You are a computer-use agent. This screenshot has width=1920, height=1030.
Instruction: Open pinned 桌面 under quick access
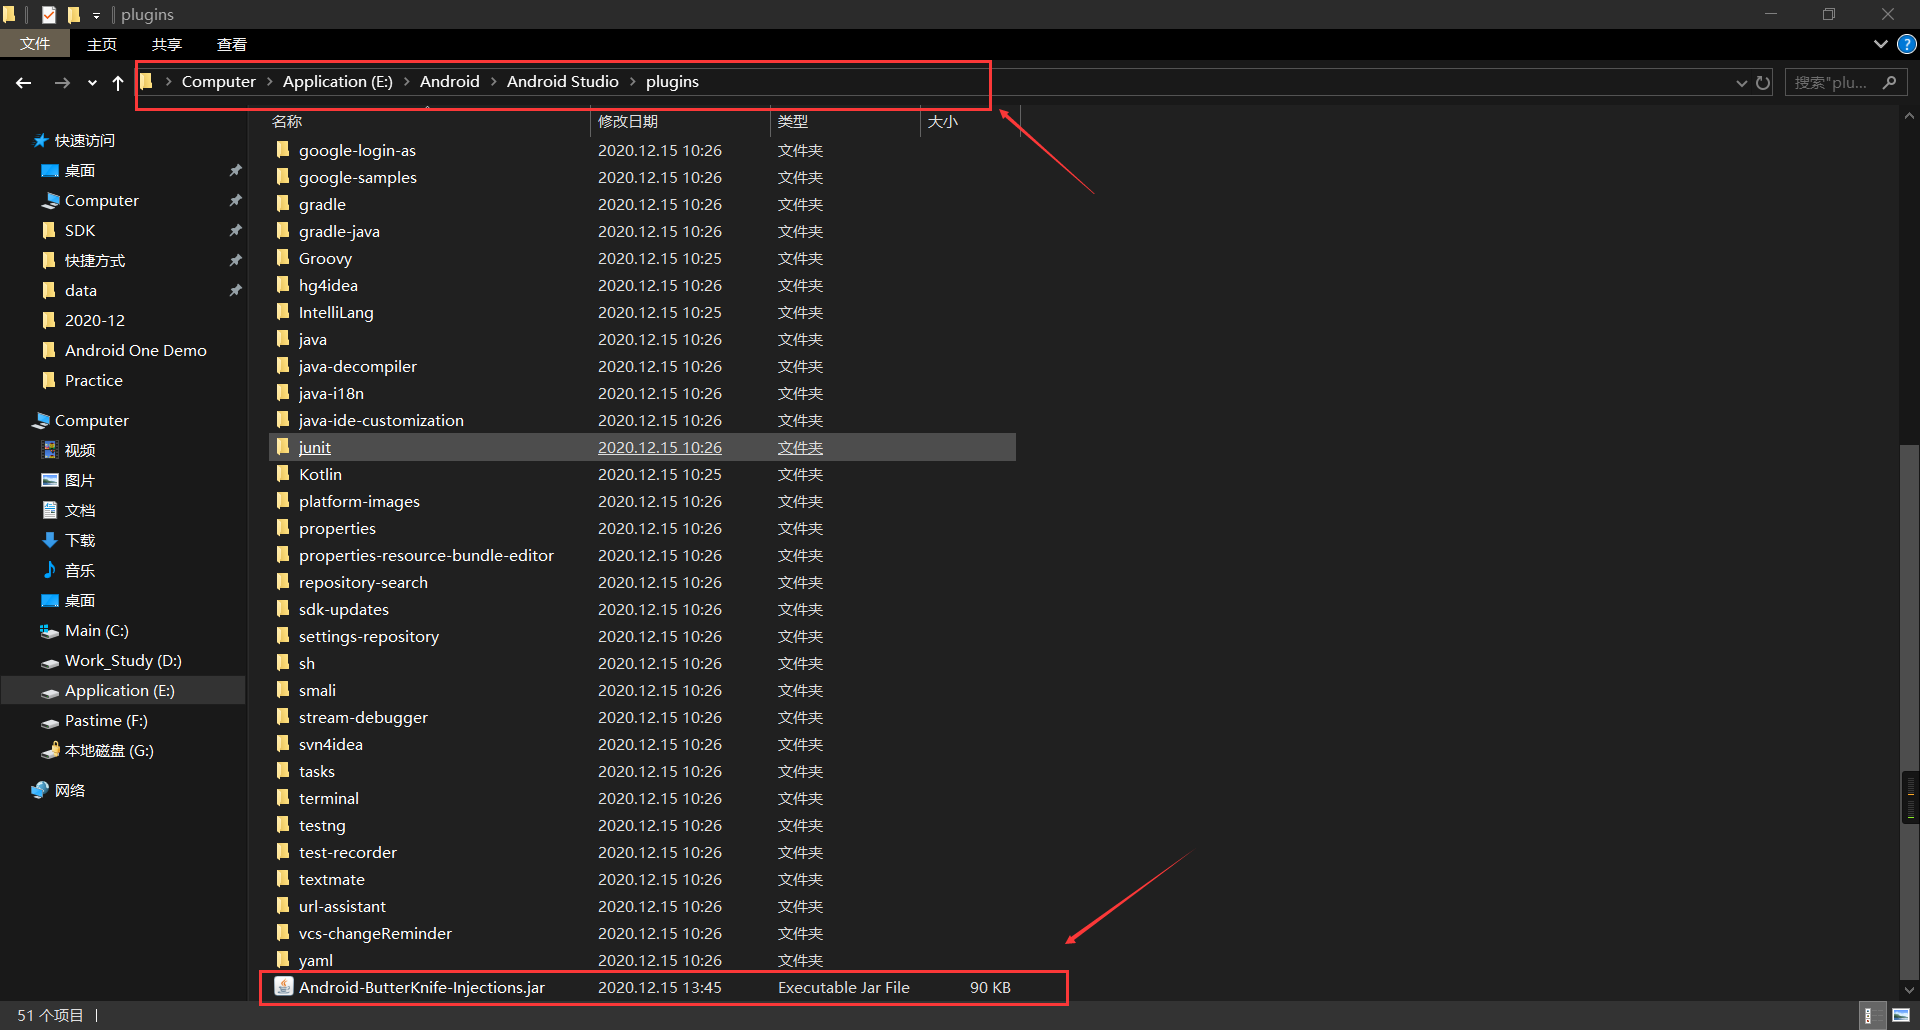80,171
